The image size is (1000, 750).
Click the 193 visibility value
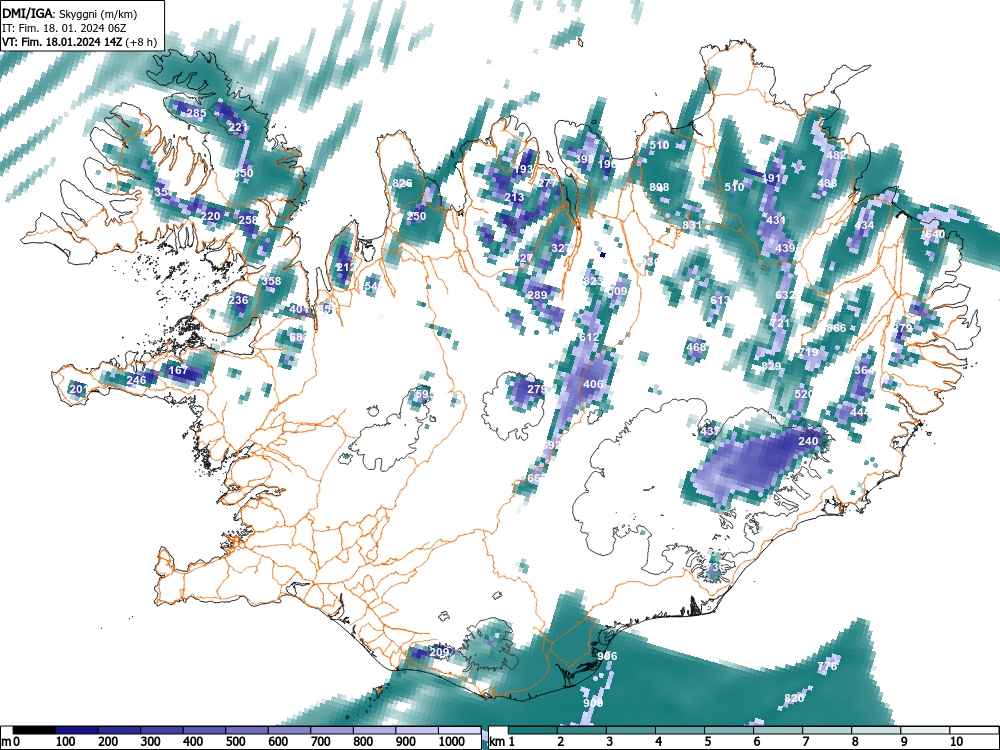point(523,169)
